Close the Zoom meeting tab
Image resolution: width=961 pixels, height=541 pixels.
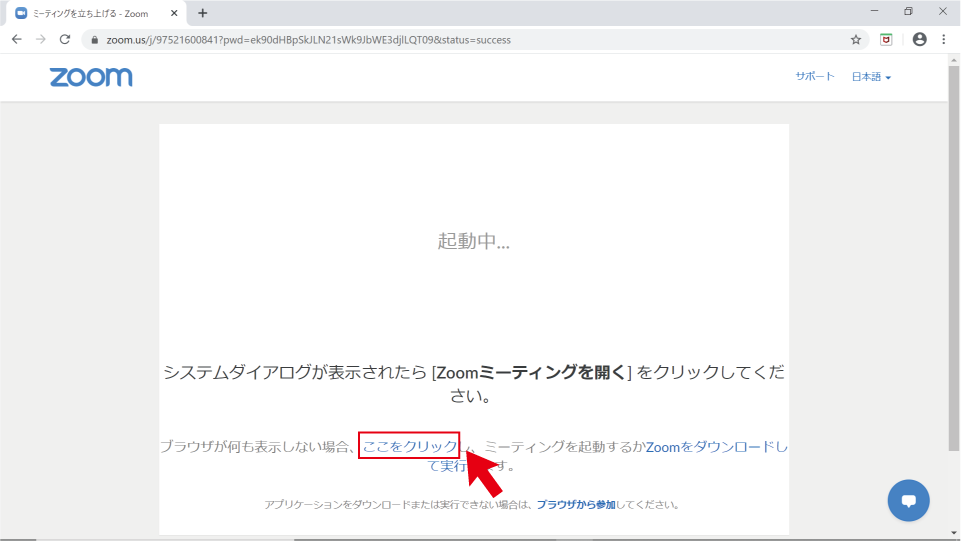click(x=174, y=13)
